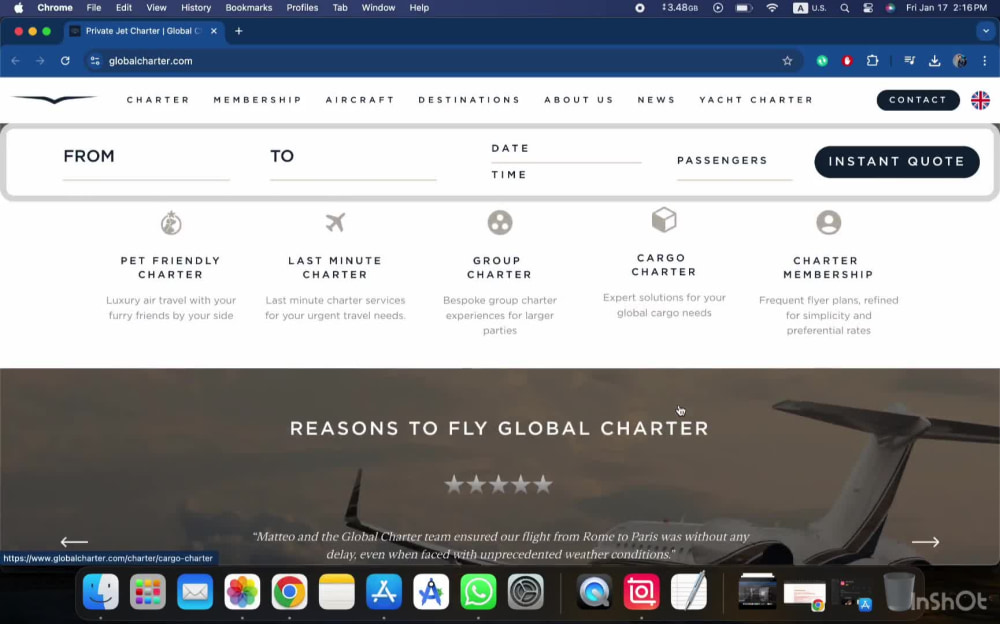Viewport: 1000px width, 624px height.
Task: Click the Charter Membership person icon
Action: pyautogui.click(x=828, y=223)
